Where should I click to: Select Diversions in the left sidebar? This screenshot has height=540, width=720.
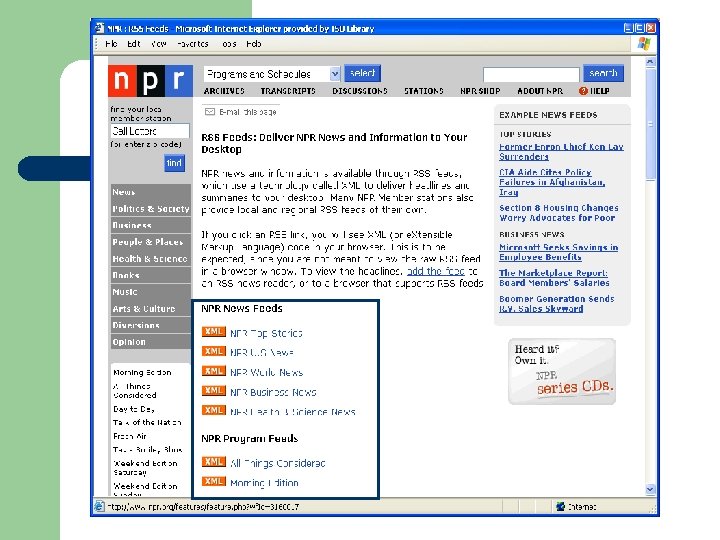[x=151, y=325]
